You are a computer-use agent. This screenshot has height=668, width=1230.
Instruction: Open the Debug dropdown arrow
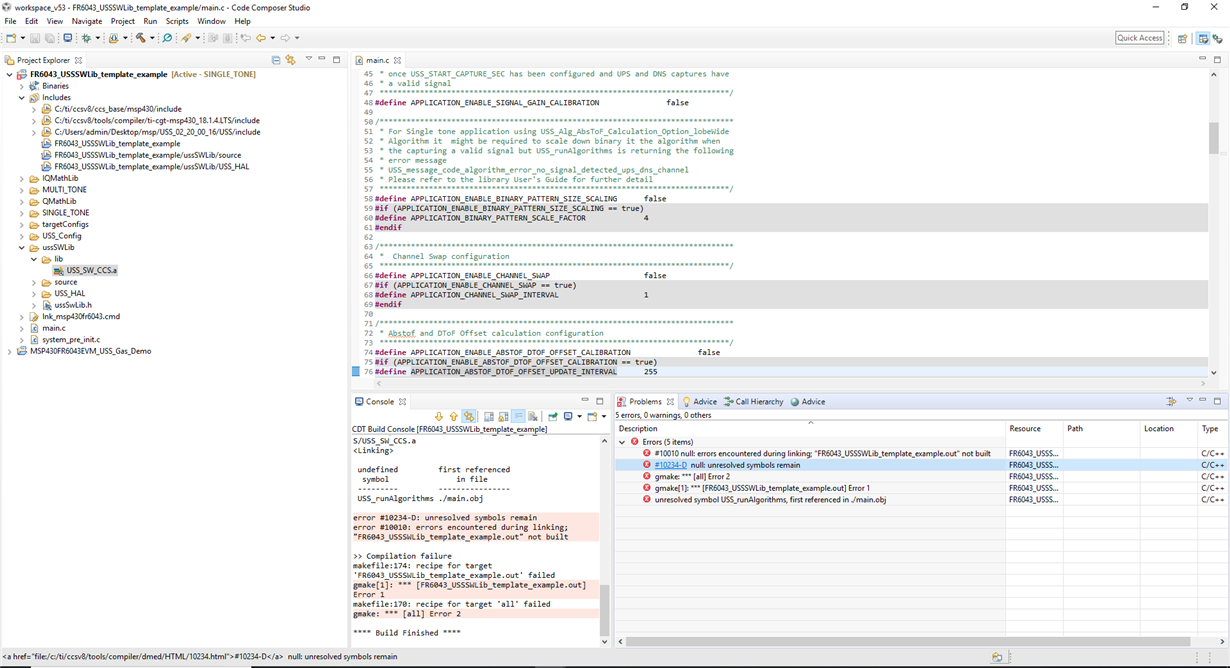[97, 38]
